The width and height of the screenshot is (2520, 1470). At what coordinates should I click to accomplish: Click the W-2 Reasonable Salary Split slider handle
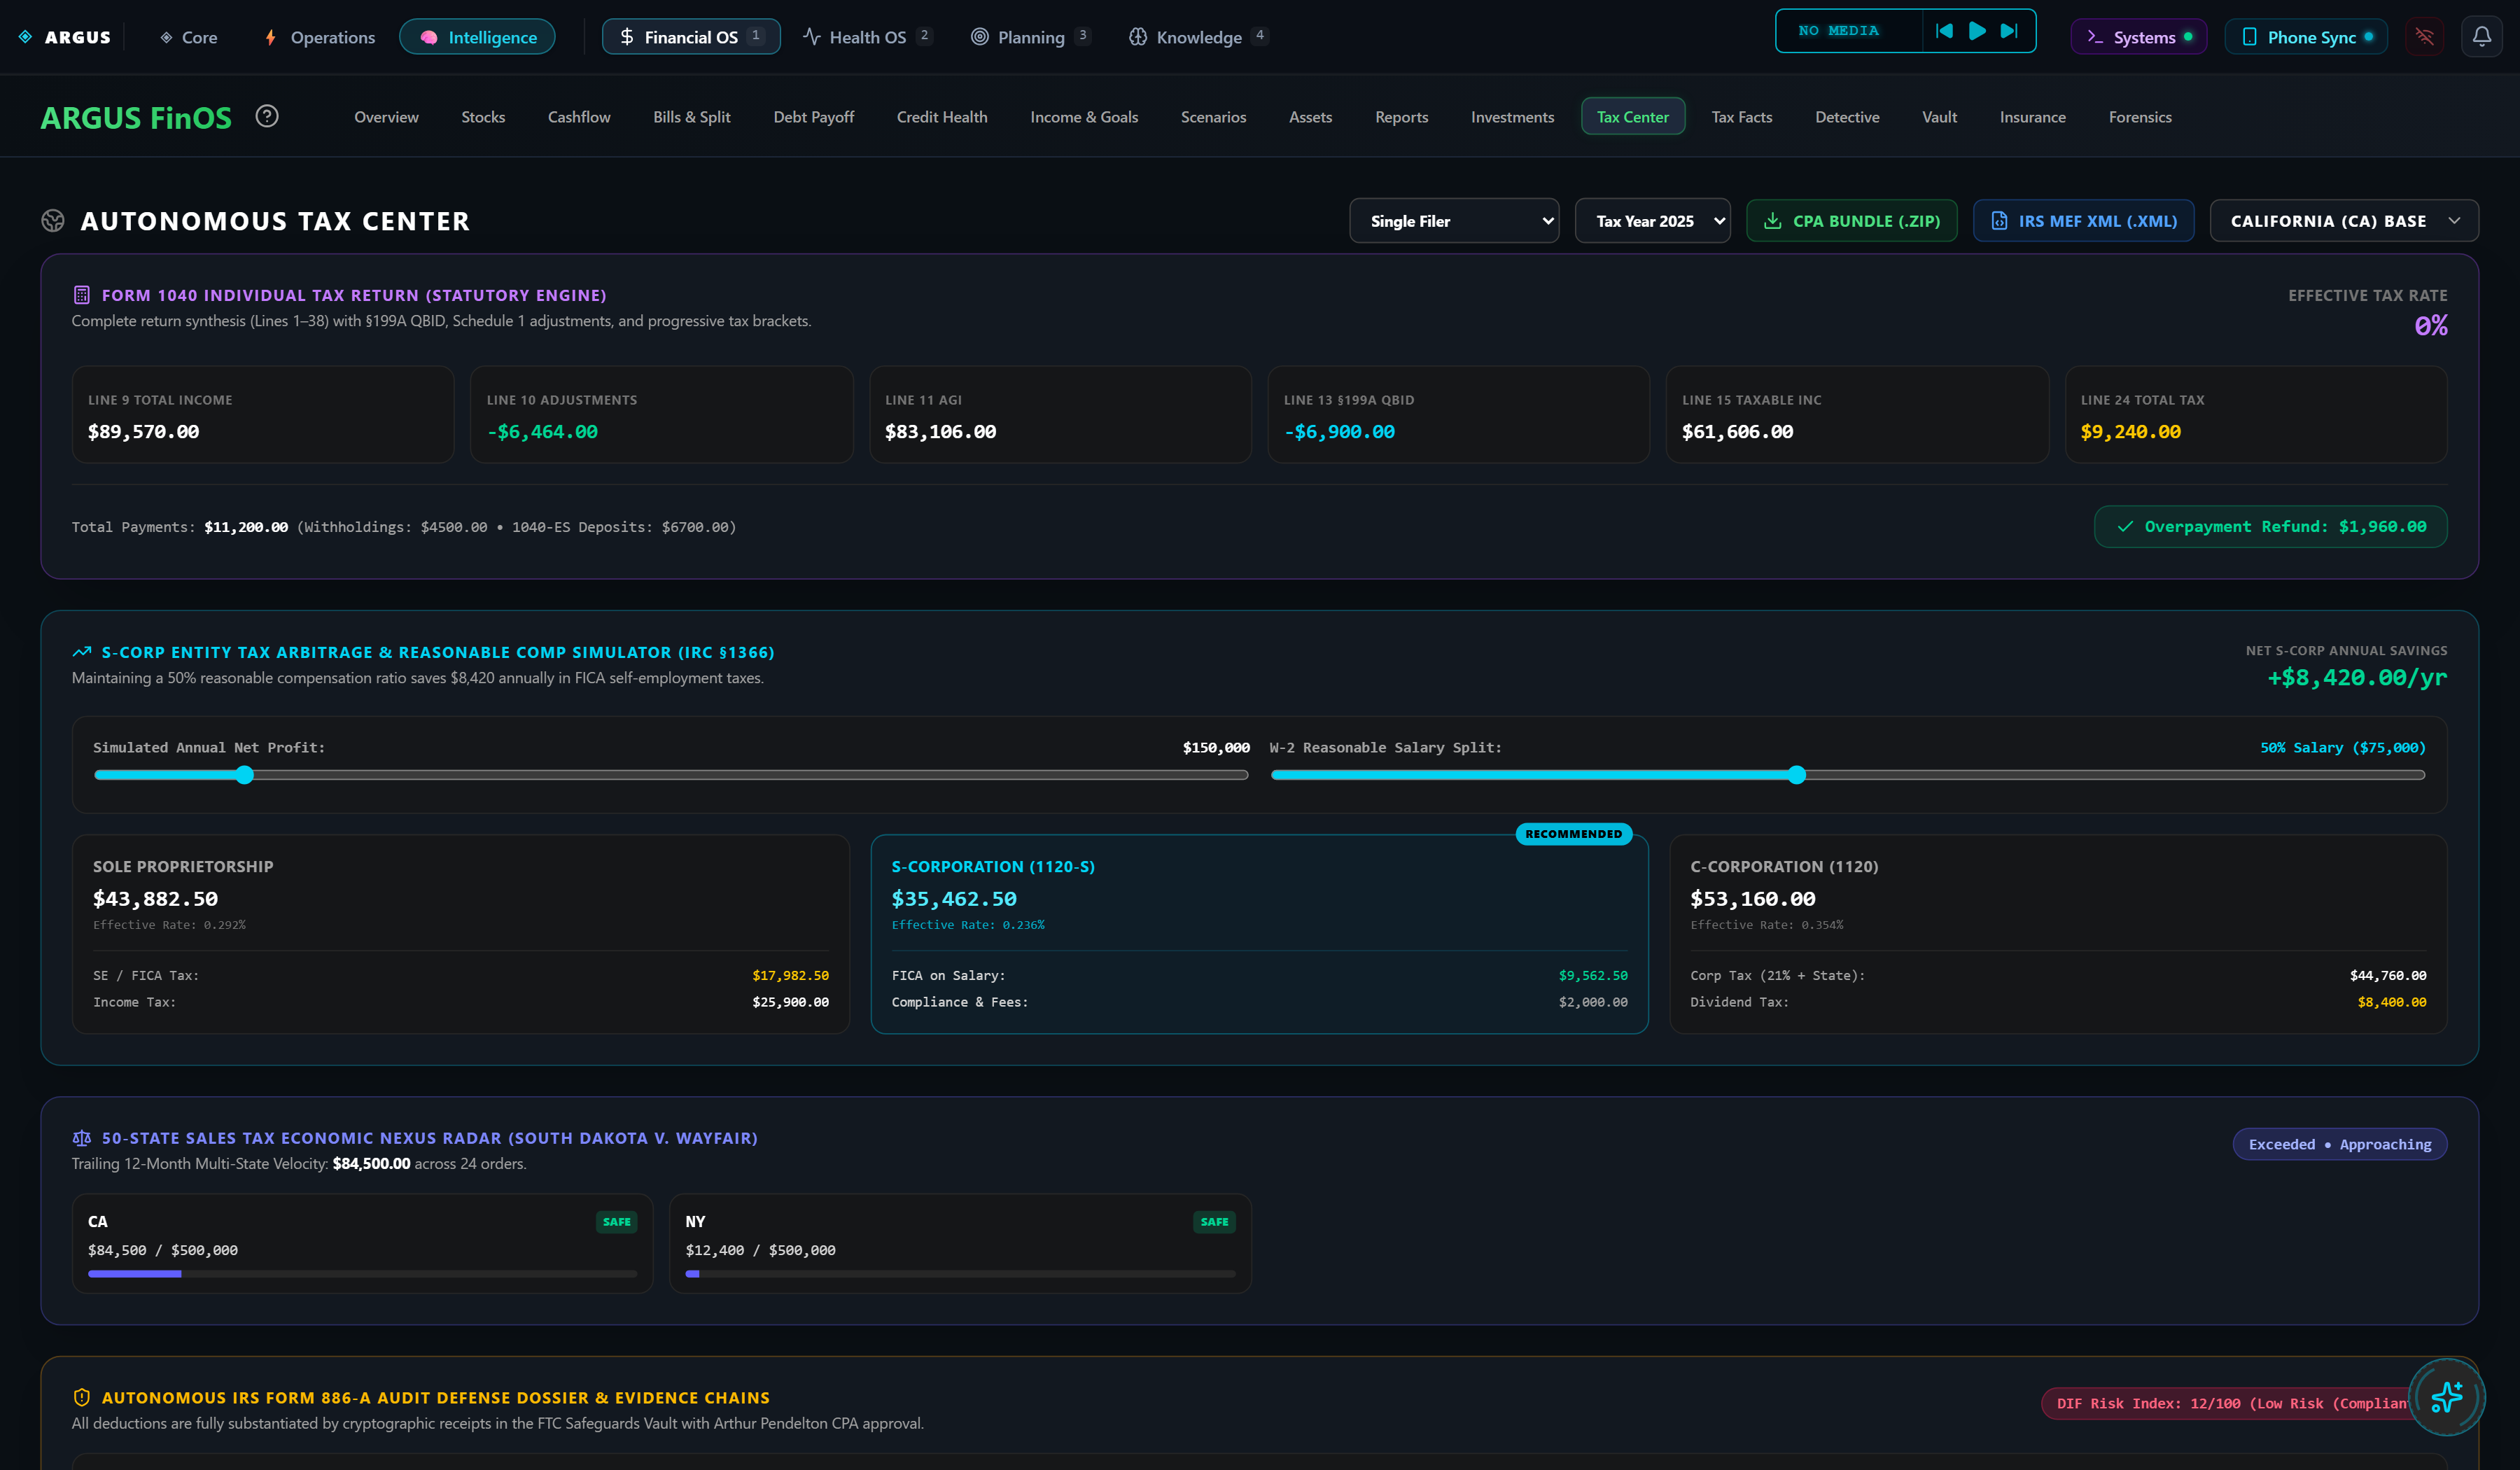click(1797, 775)
